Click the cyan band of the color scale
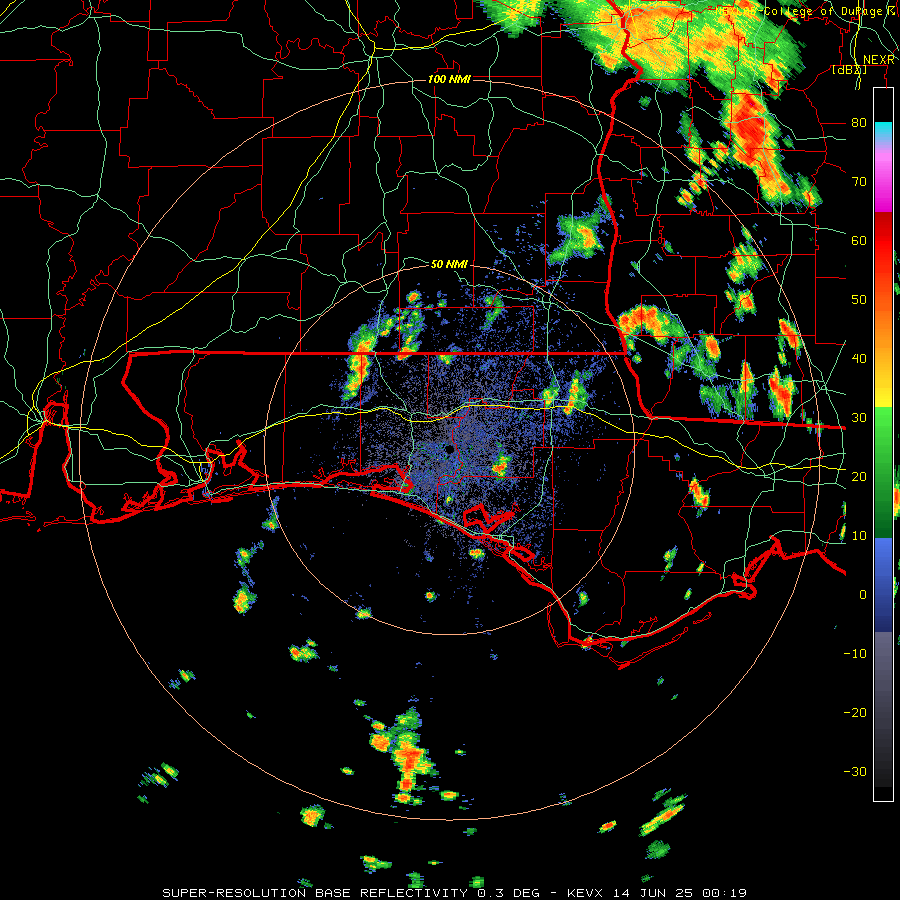900x900 pixels. tap(883, 131)
